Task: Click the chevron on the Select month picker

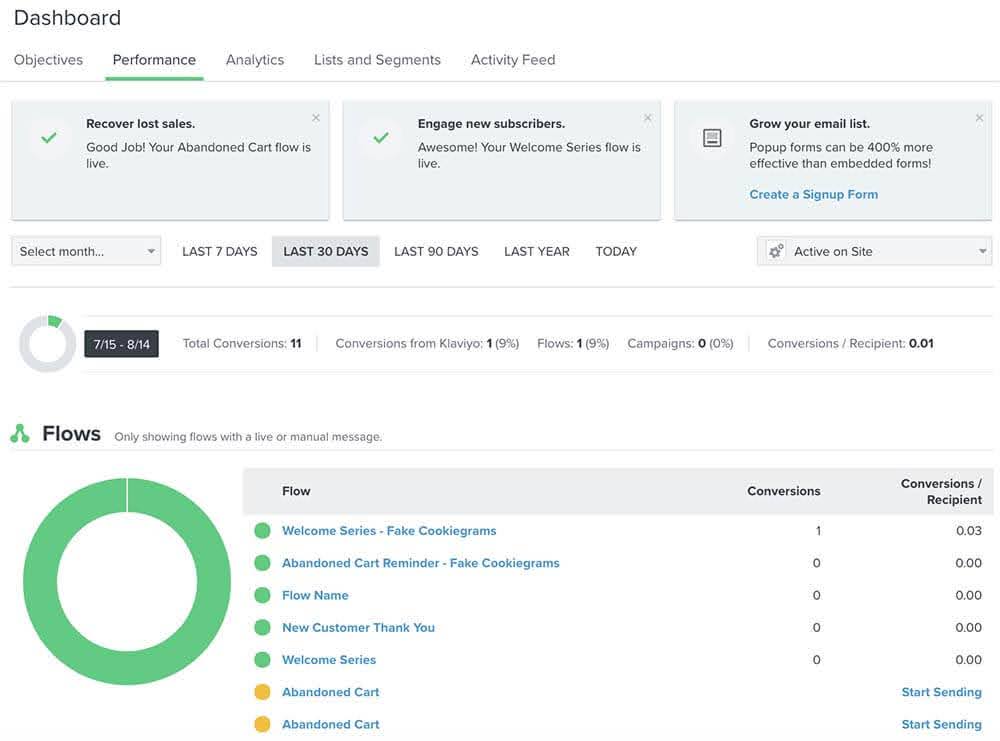Action: [x=153, y=251]
